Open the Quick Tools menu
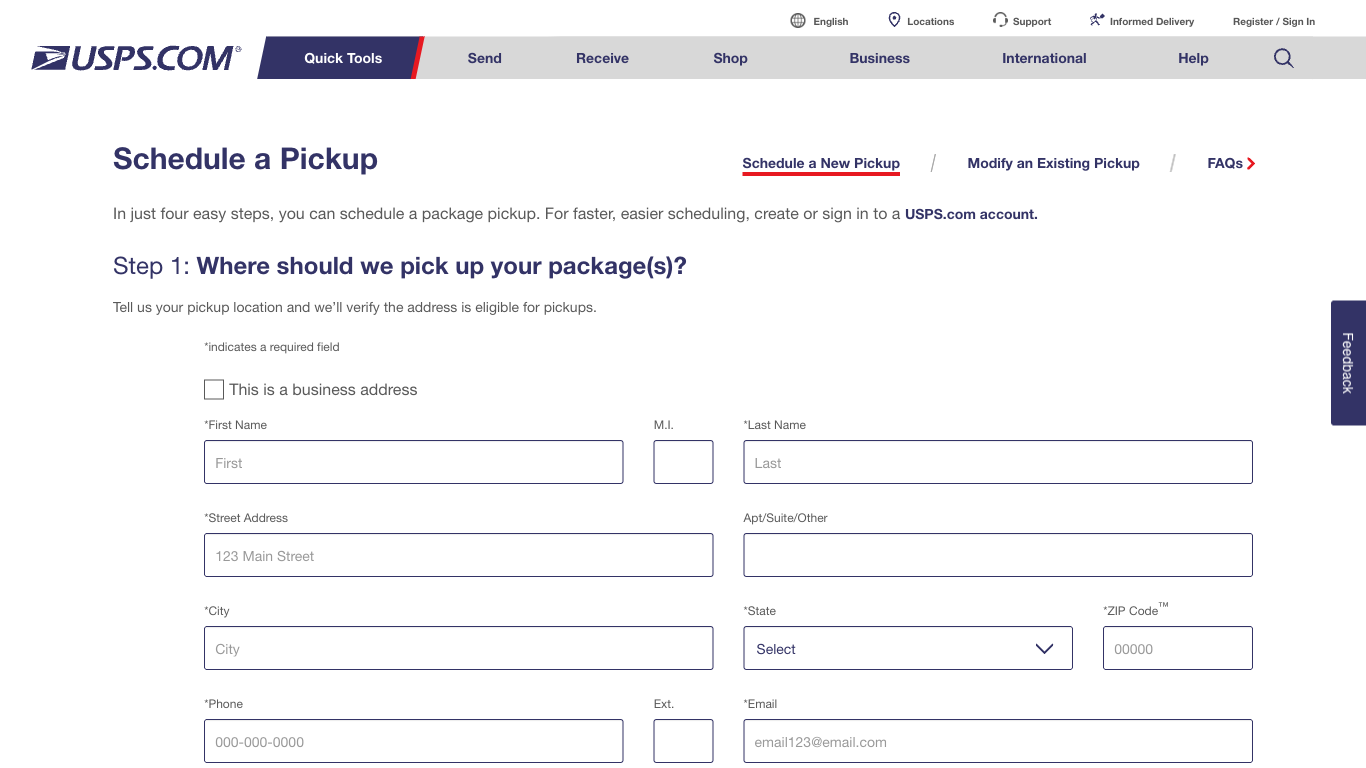 (343, 58)
